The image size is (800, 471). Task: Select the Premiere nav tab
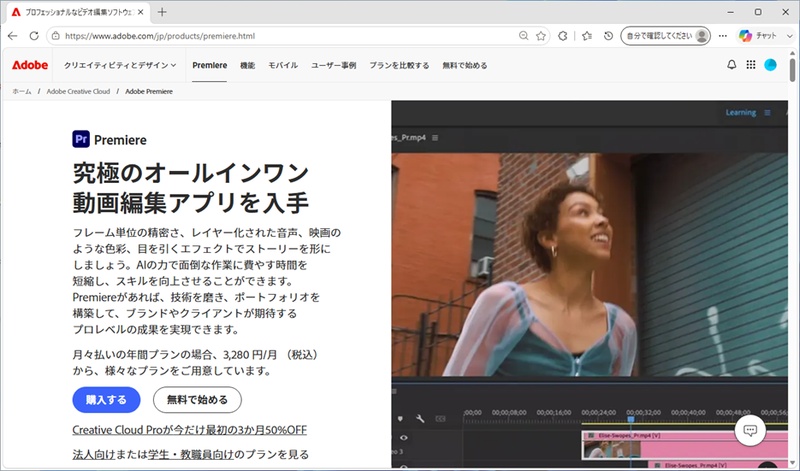click(210, 65)
